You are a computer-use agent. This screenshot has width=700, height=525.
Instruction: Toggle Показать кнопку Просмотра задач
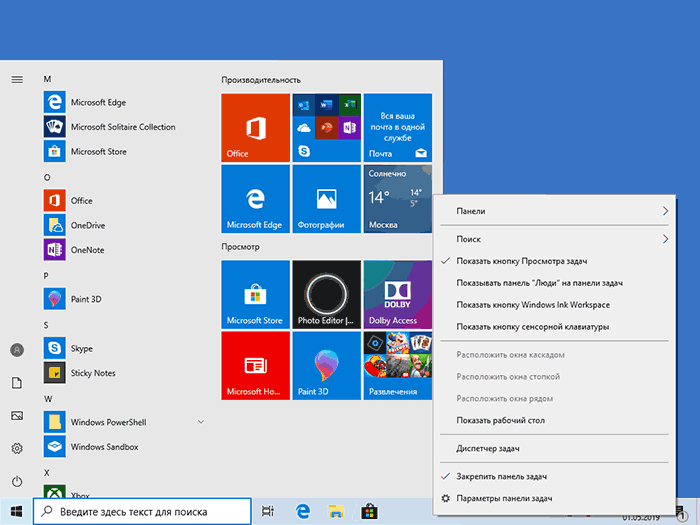(554, 261)
